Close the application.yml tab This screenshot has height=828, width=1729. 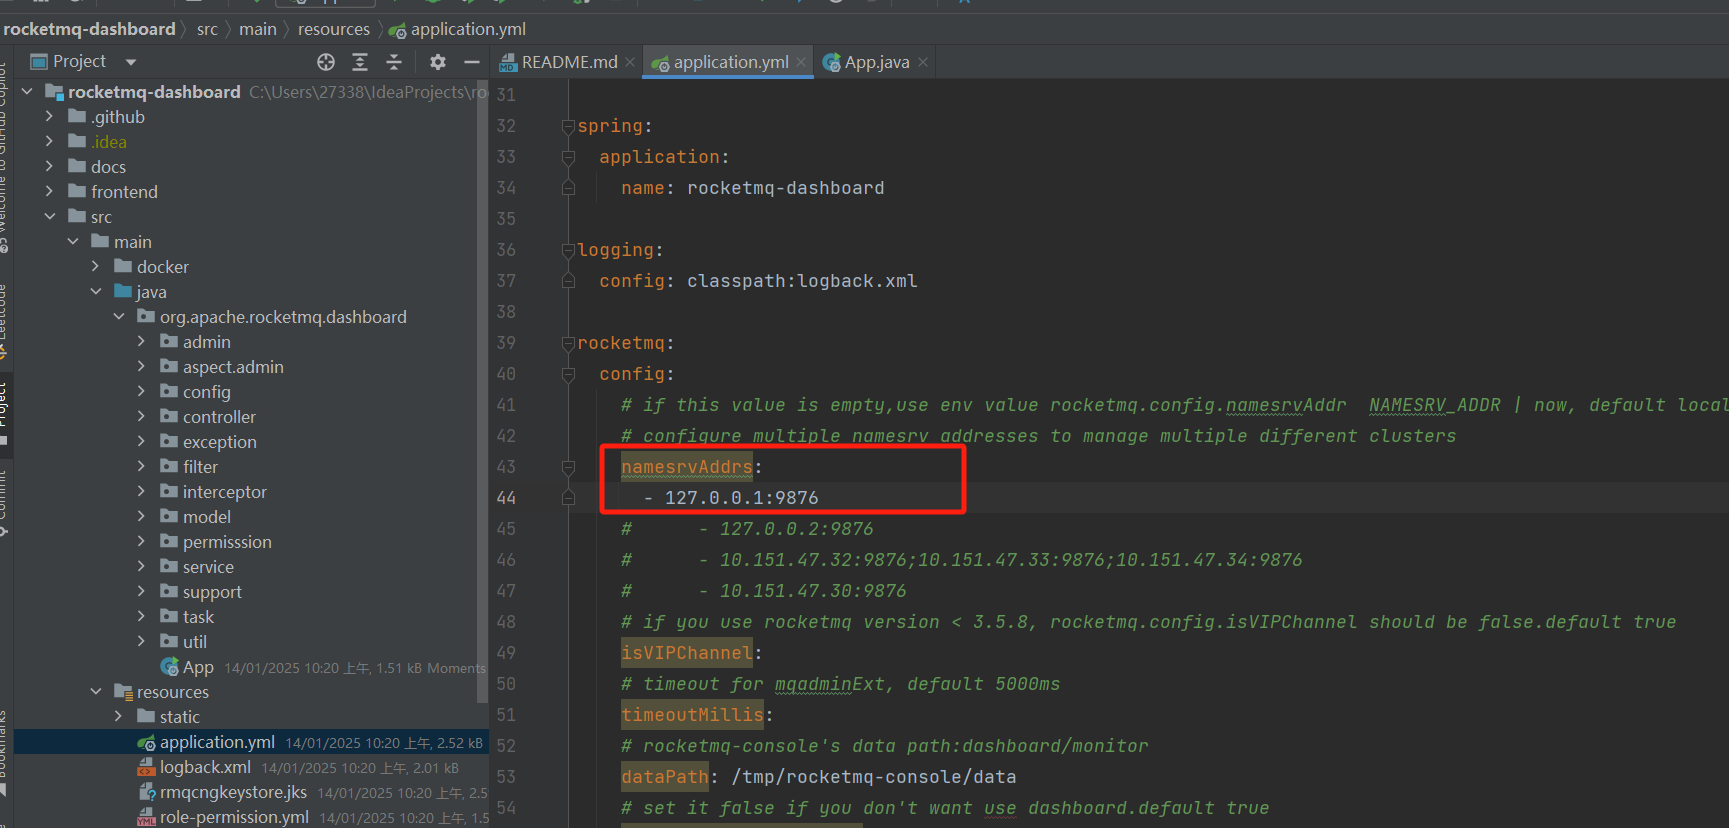pyautogui.click(x=801, y=62)
